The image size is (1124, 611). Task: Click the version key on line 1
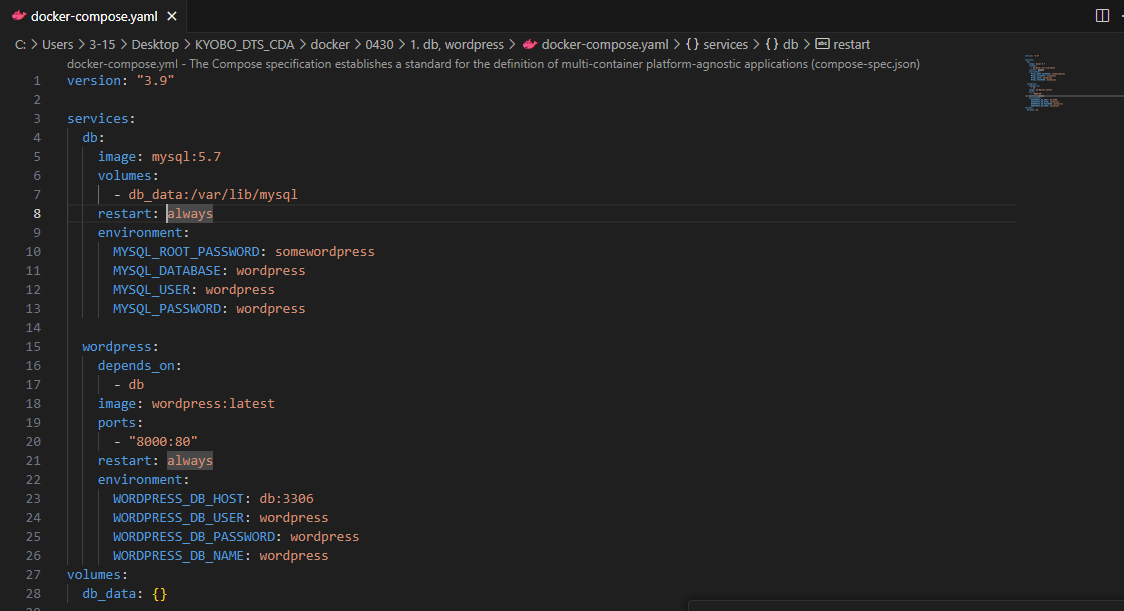[x=94, y=80]
